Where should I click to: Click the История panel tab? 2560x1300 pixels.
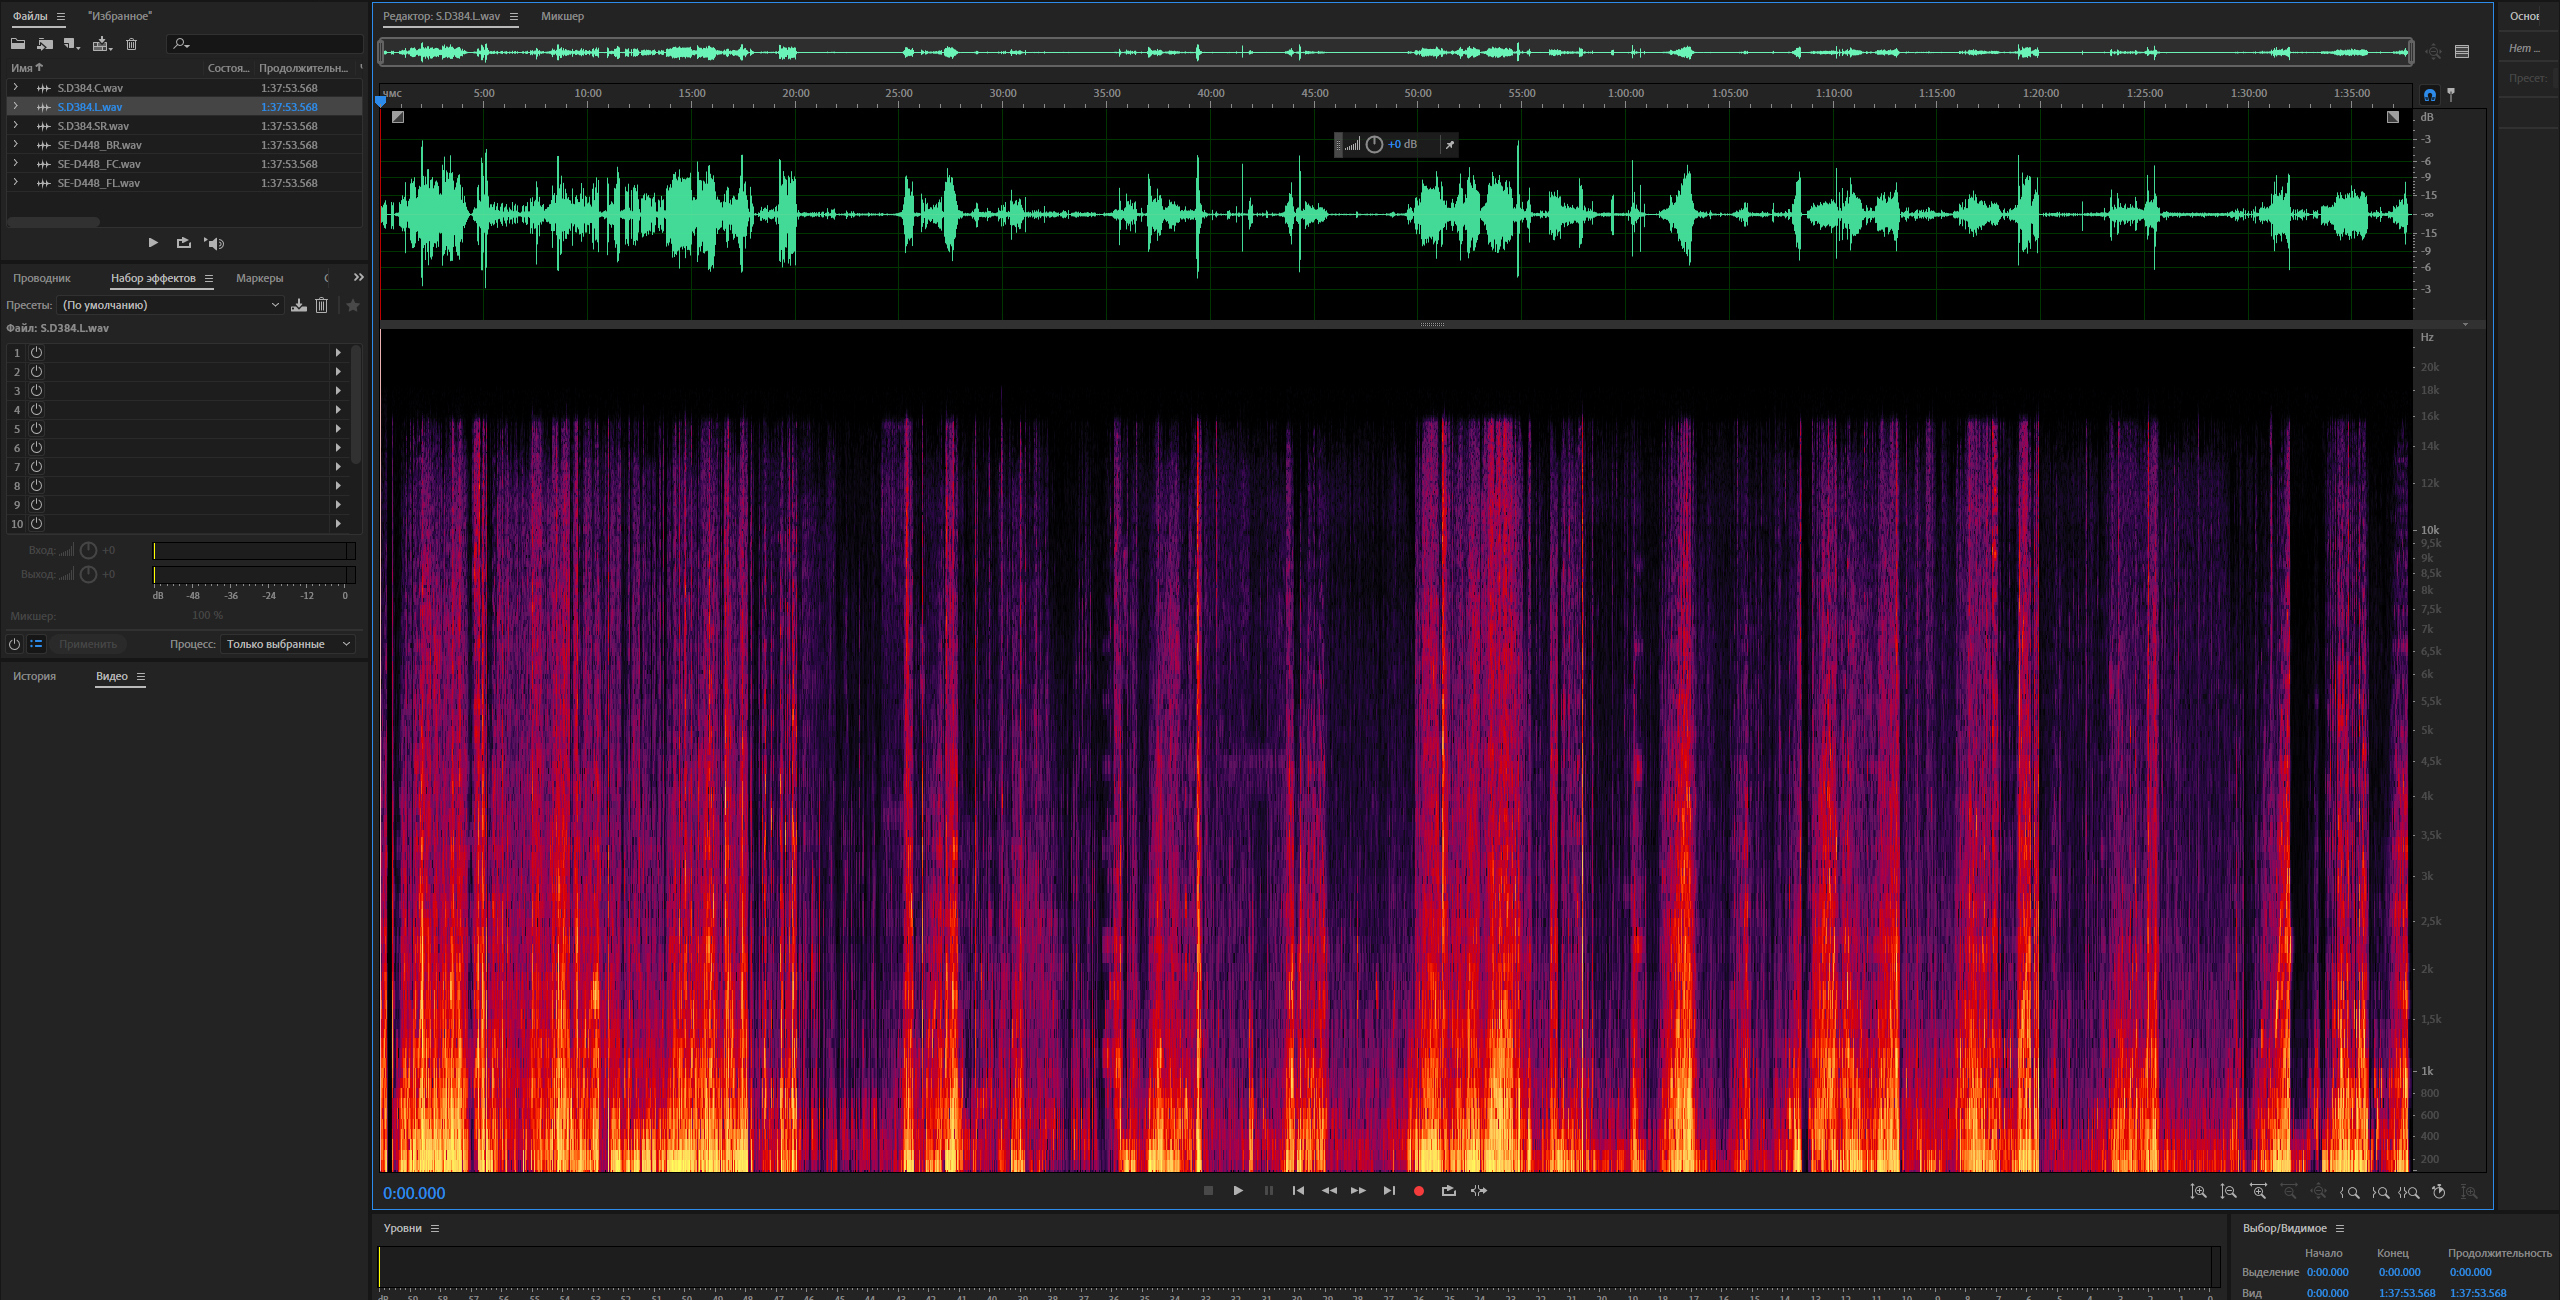coord(34,677)
